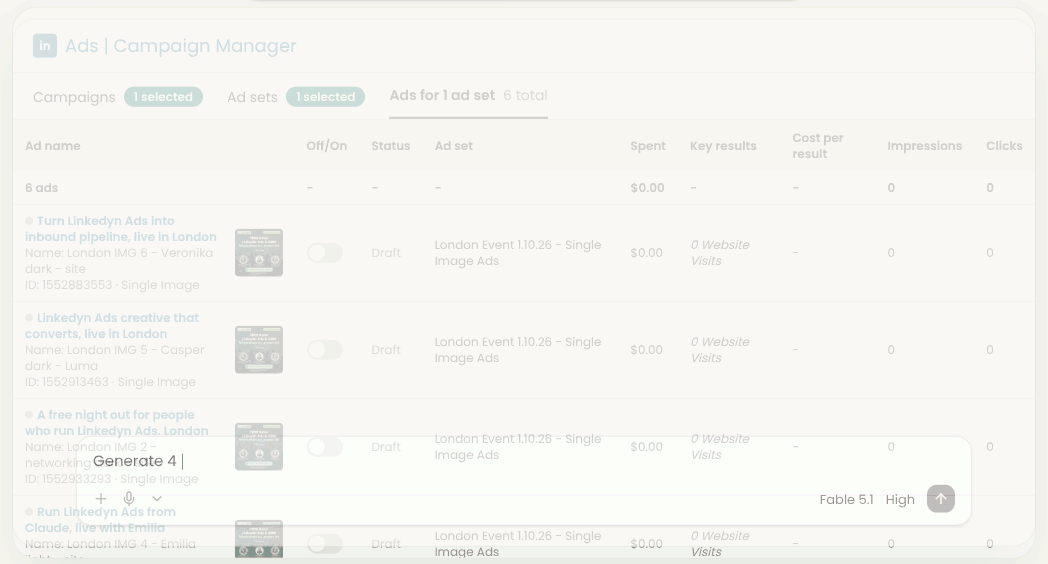Open the Fable 5.1 model selector
1048x564 pixels.
(x=846, y=499)
